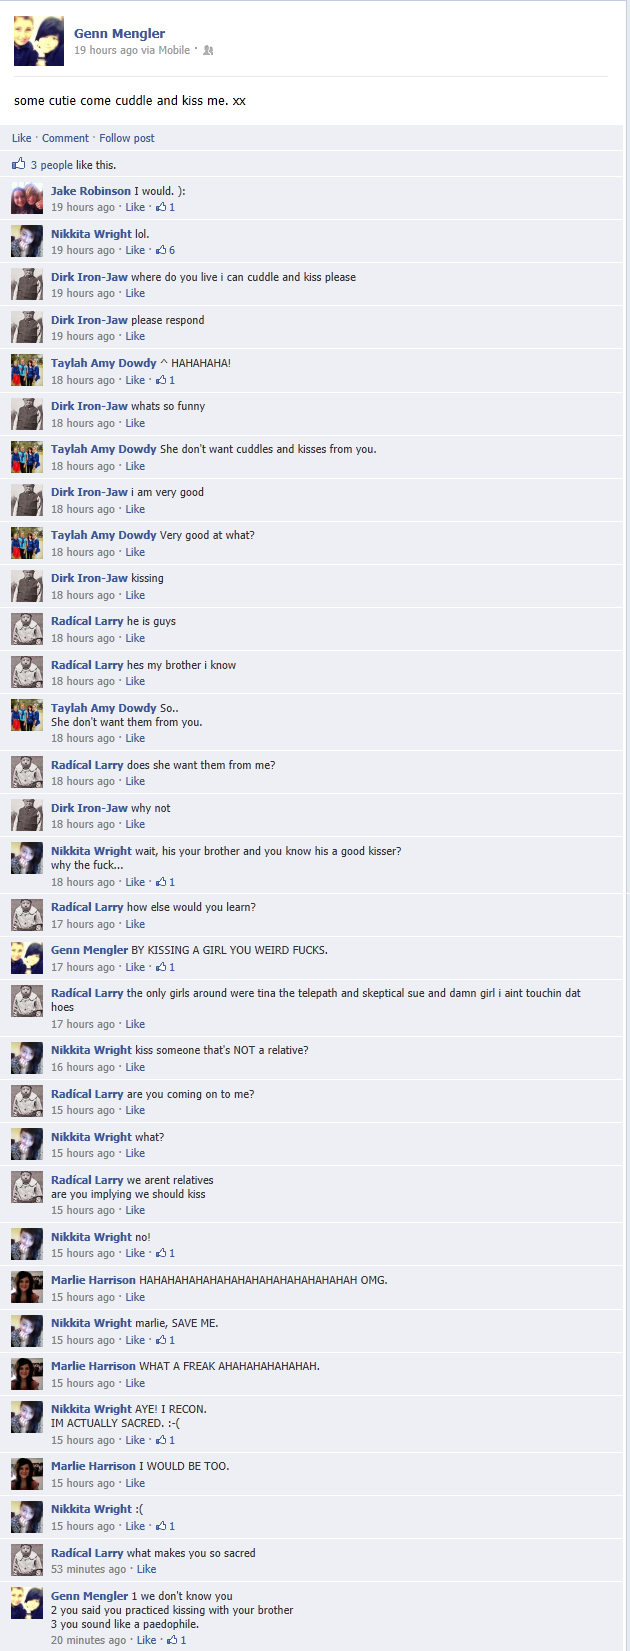
Task: Click the thumbs-up icon beside '3 people like this'
Action: click(19, 164)
